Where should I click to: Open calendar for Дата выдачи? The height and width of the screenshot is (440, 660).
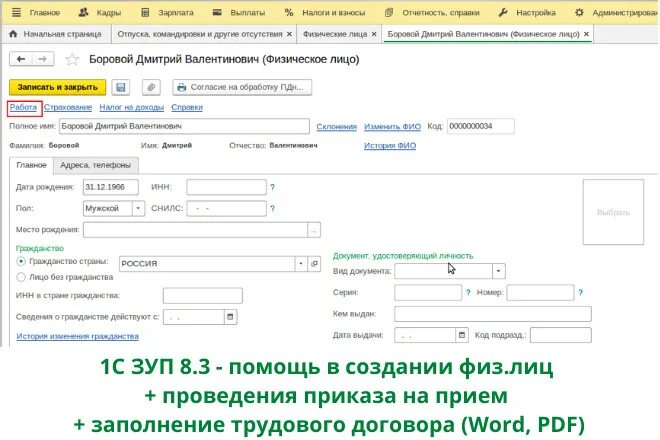462,336
